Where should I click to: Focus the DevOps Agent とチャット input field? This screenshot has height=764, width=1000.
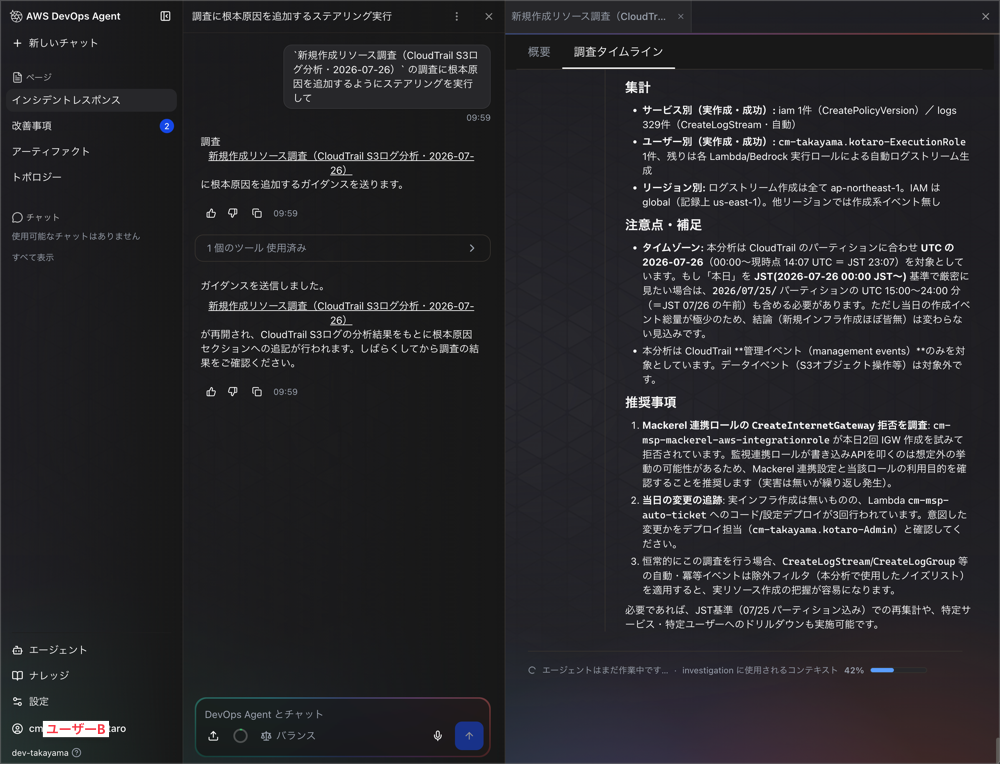click(x=342, y=714)
